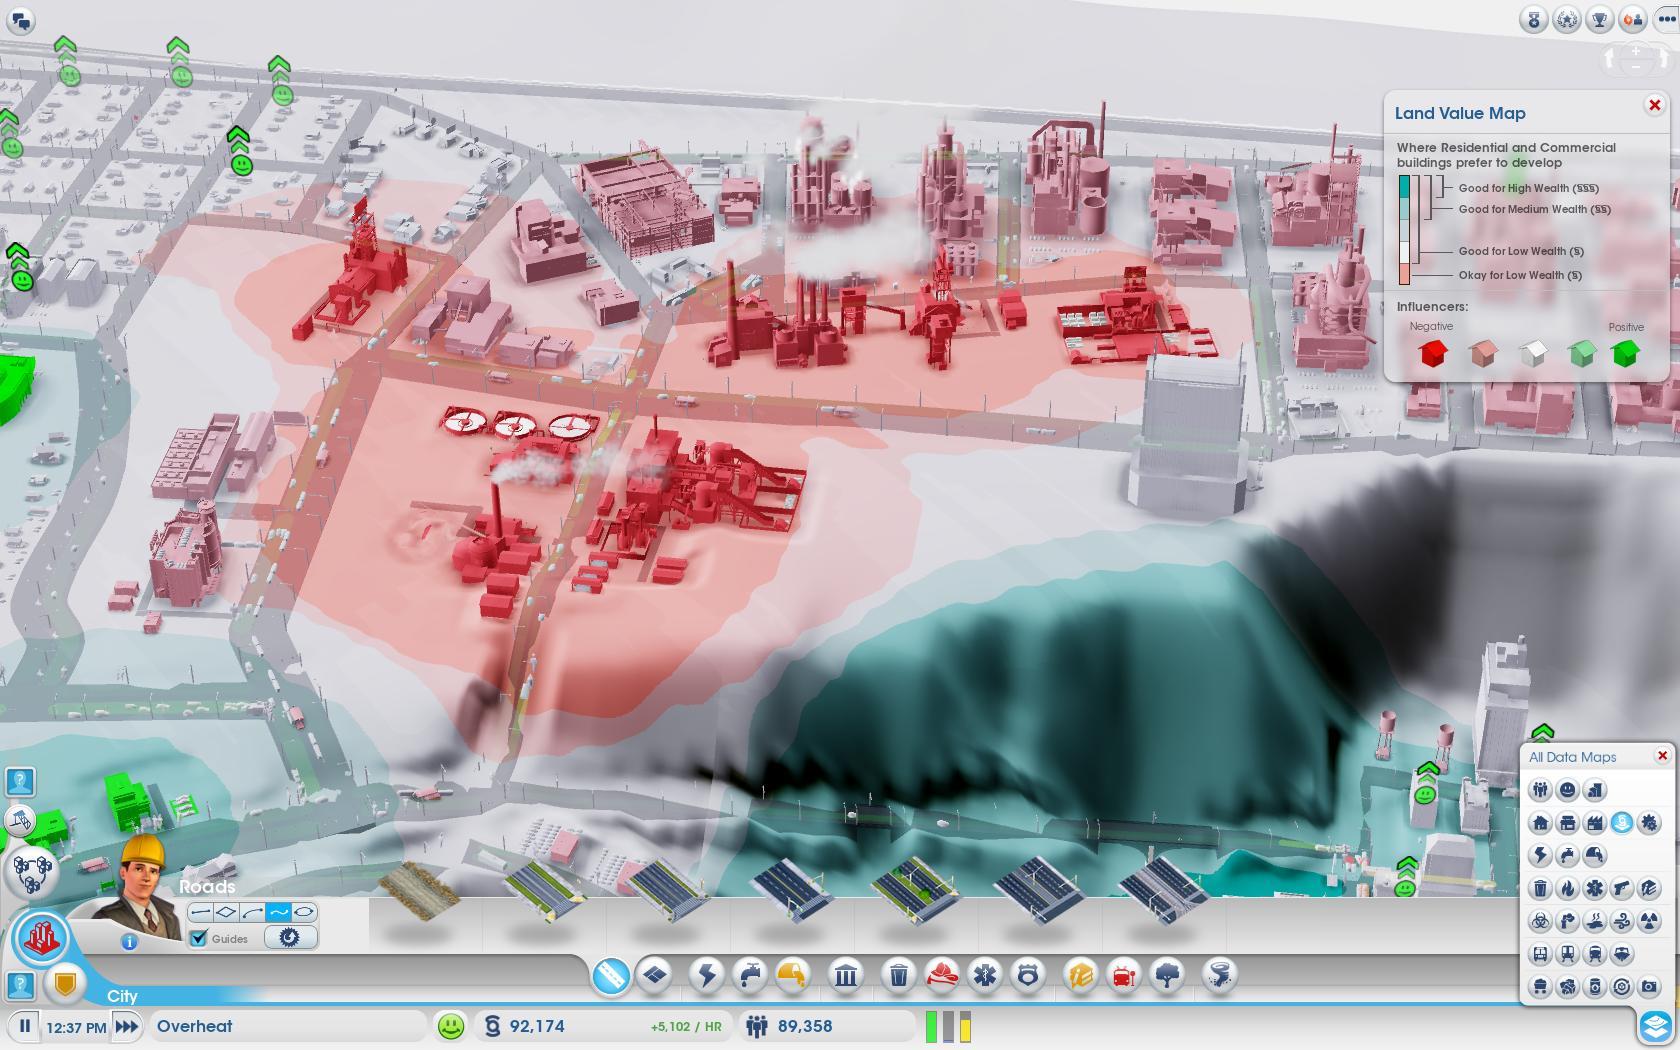1680x1050 pixels.
Task: Pause the game simulation
Action: 24,1026
